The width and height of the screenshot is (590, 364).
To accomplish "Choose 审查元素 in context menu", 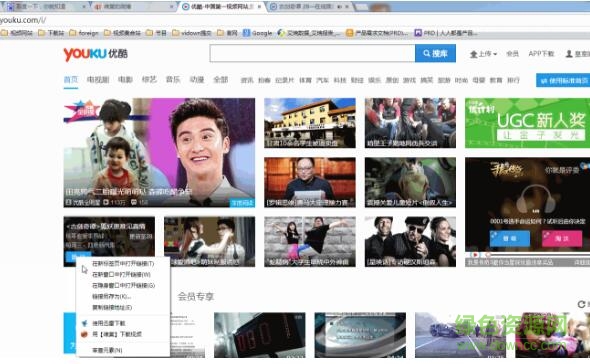I will coord(123,350).
